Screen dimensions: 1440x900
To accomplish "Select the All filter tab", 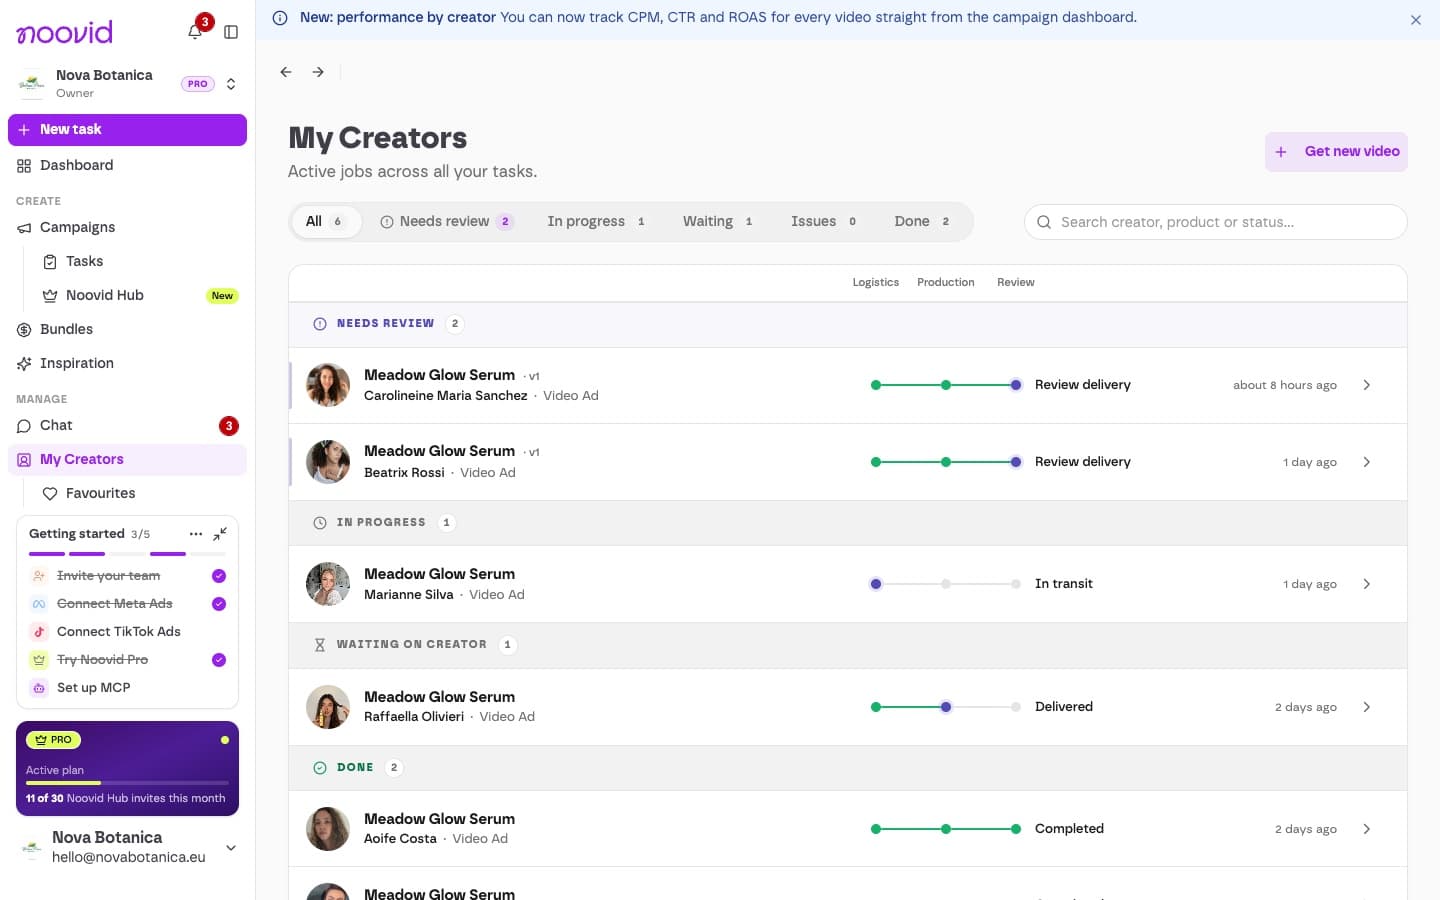I will point(325,222).
